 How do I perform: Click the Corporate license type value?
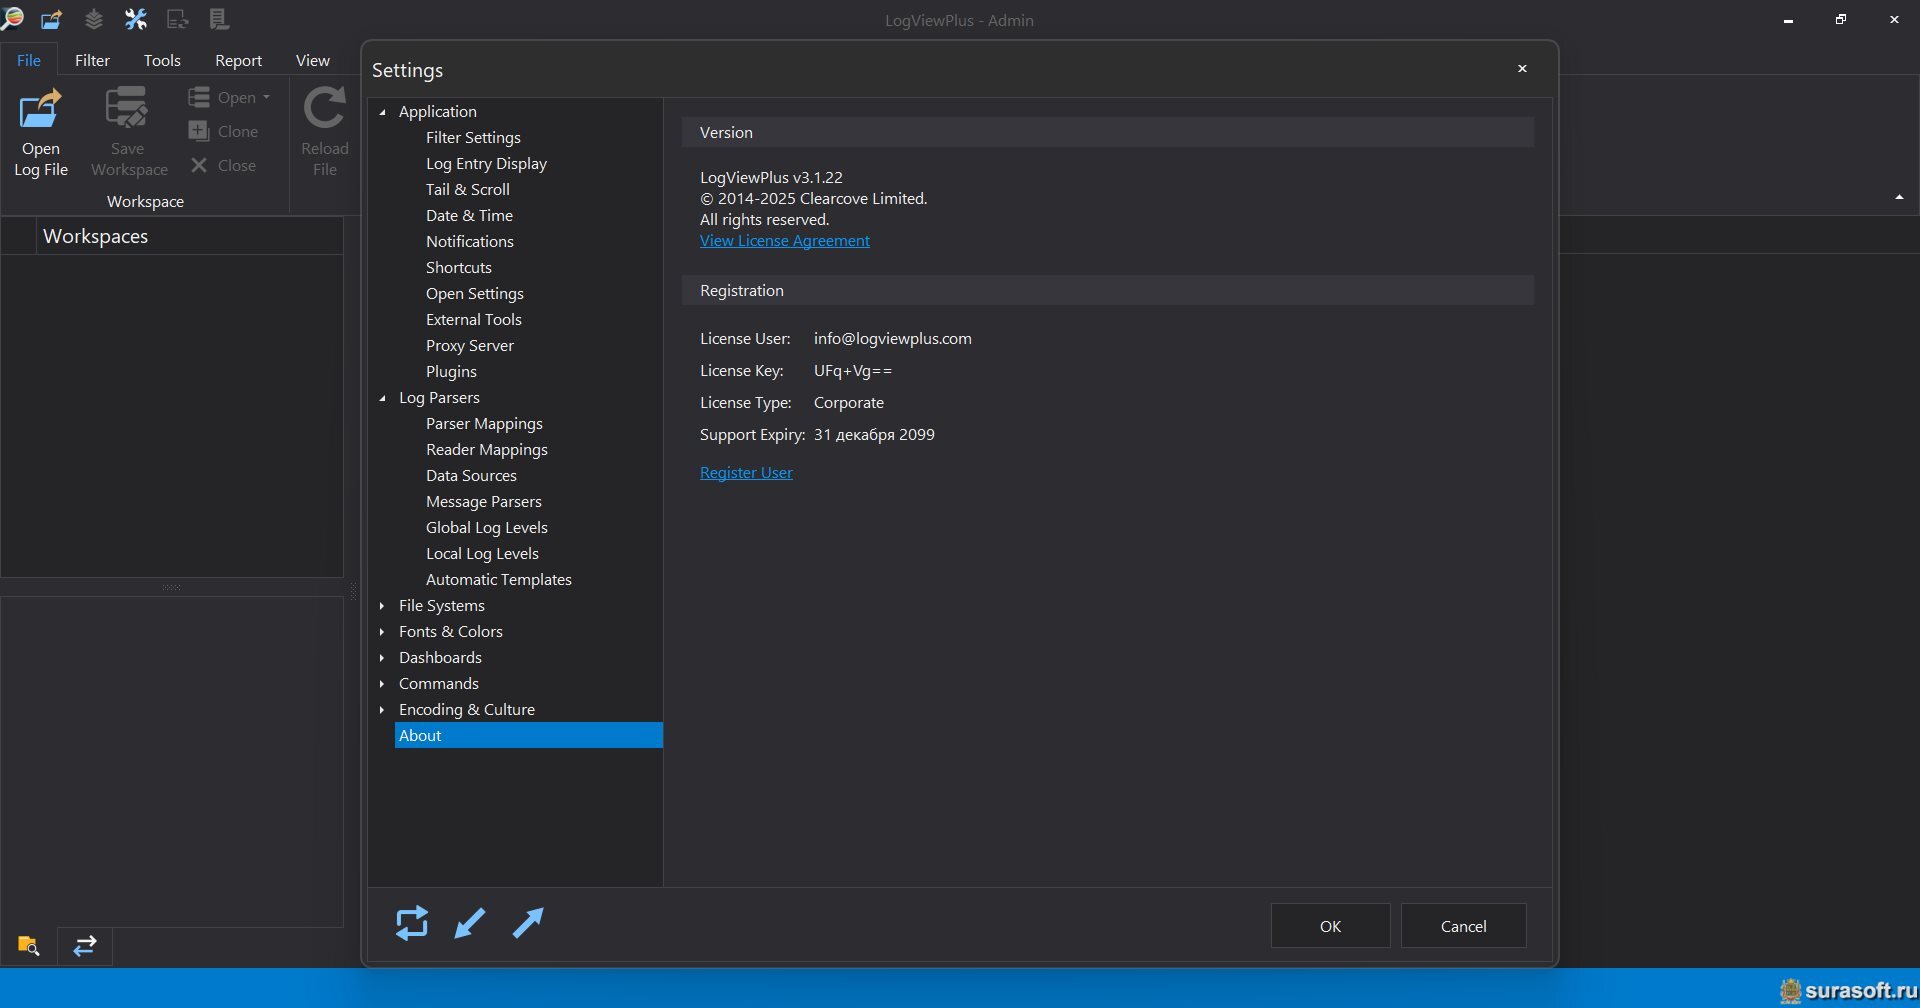(848, 403)
